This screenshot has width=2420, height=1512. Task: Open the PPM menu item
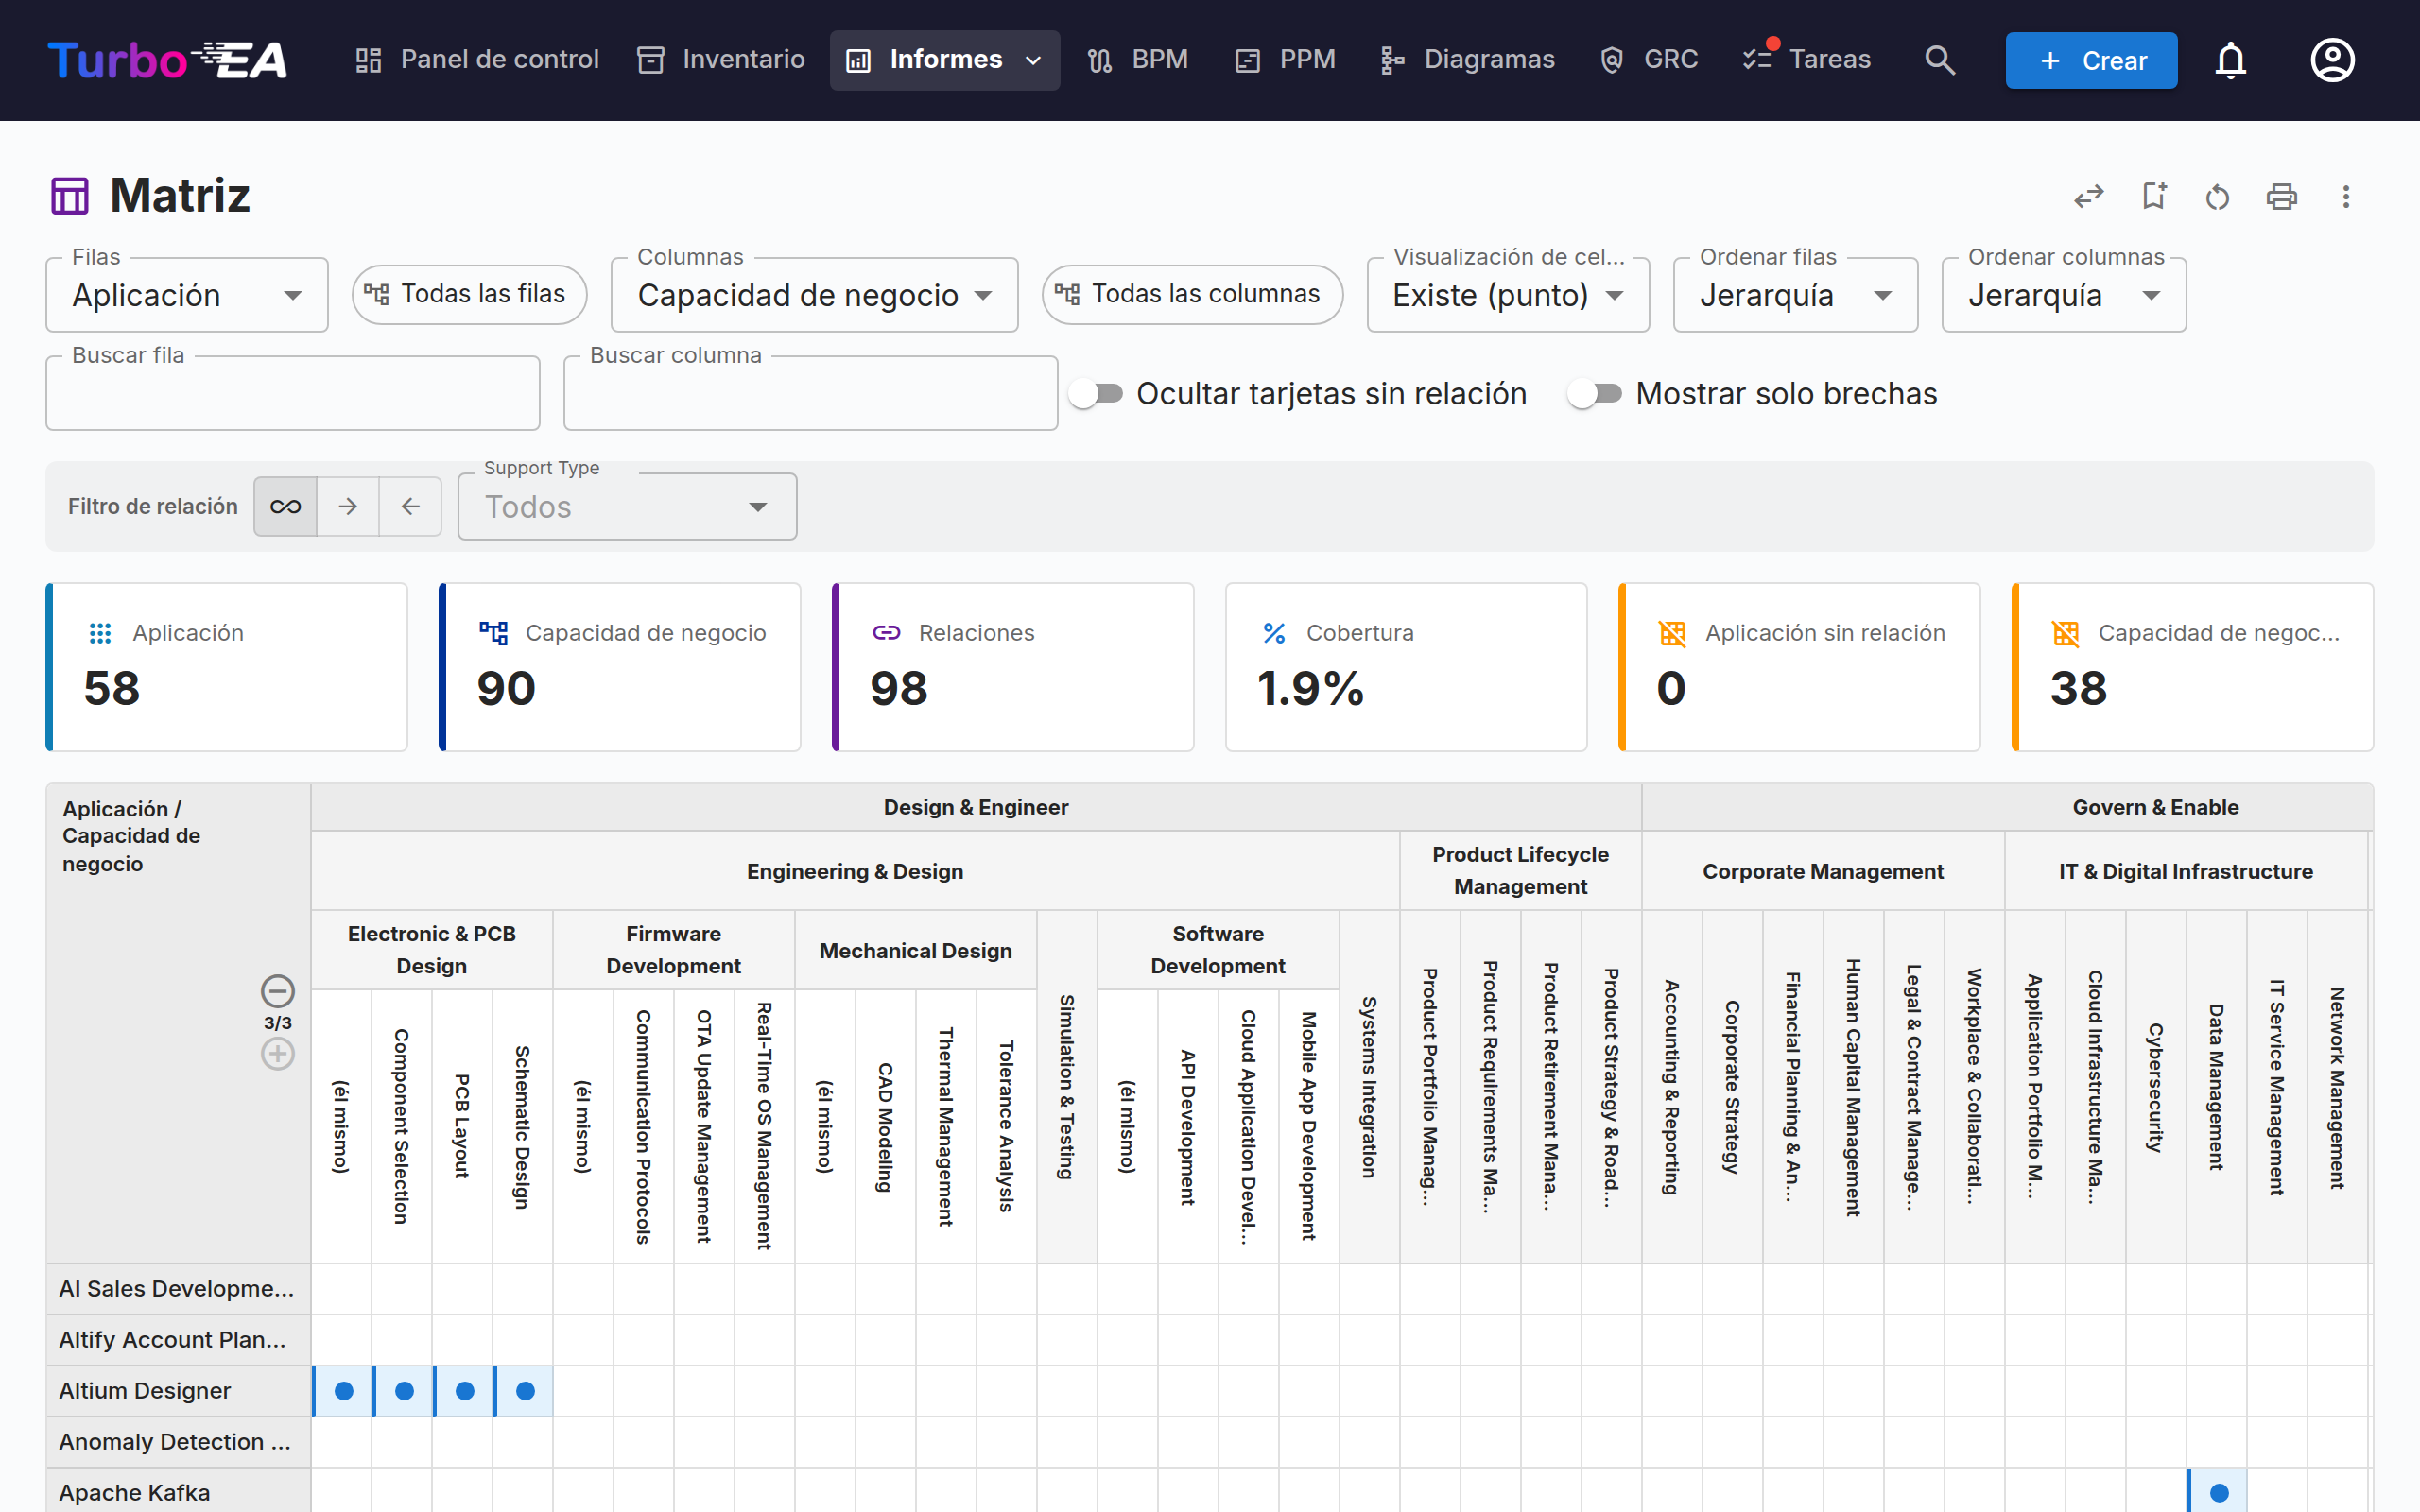coord(1286,60)
